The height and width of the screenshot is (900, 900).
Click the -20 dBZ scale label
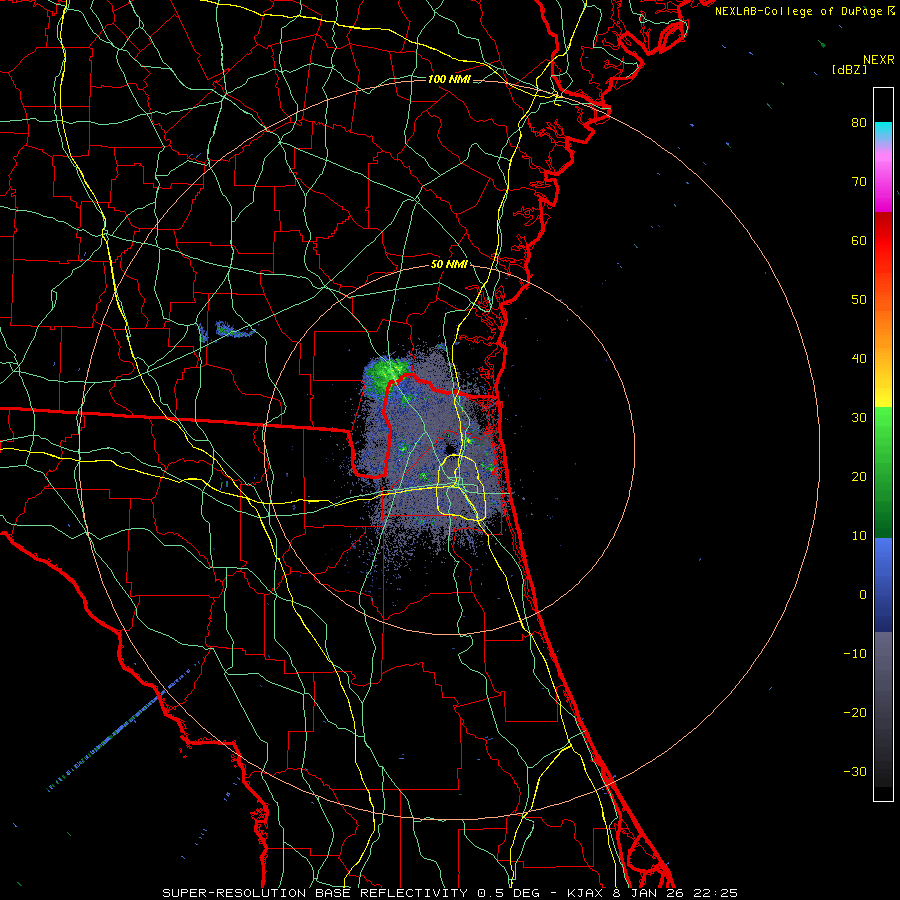pos(855,712)
